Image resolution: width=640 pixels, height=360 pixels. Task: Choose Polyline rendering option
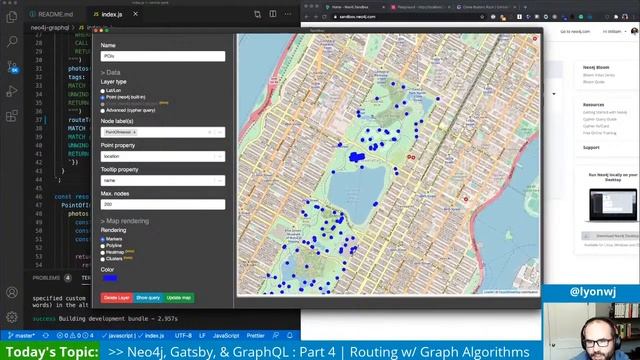(x=102, y=246)
